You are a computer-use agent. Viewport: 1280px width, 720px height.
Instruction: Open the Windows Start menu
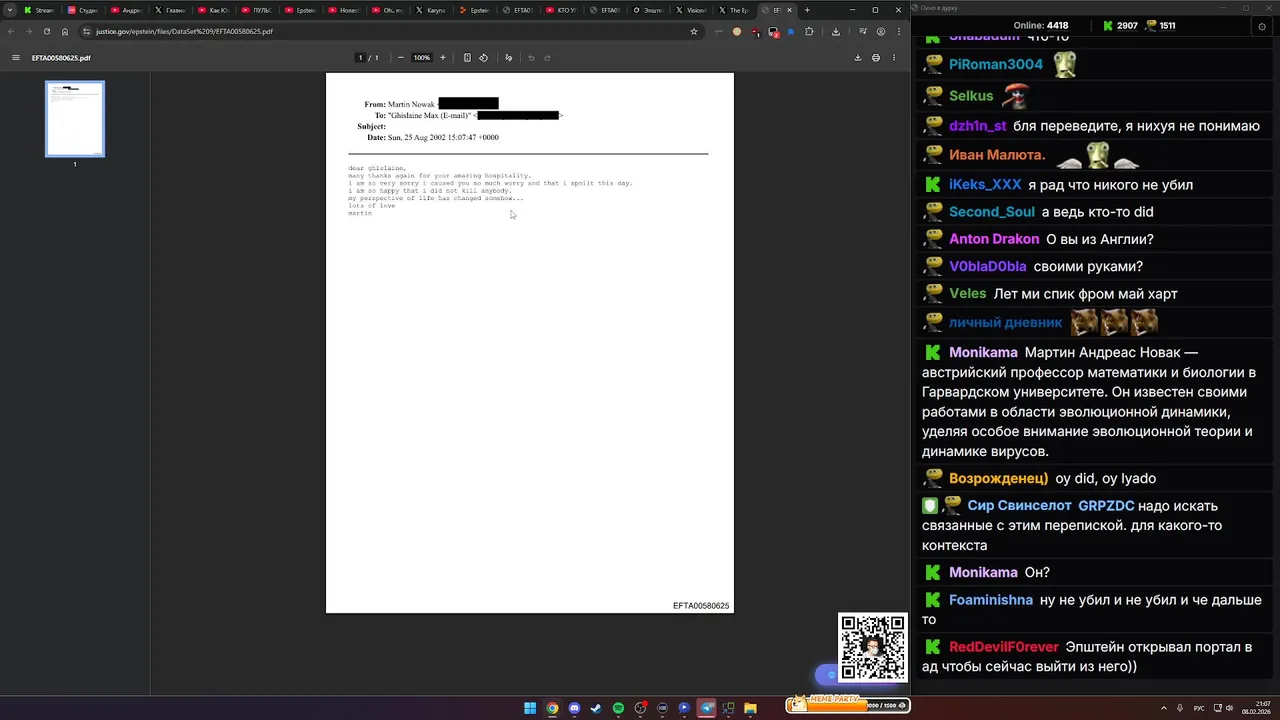pos(530,708)
